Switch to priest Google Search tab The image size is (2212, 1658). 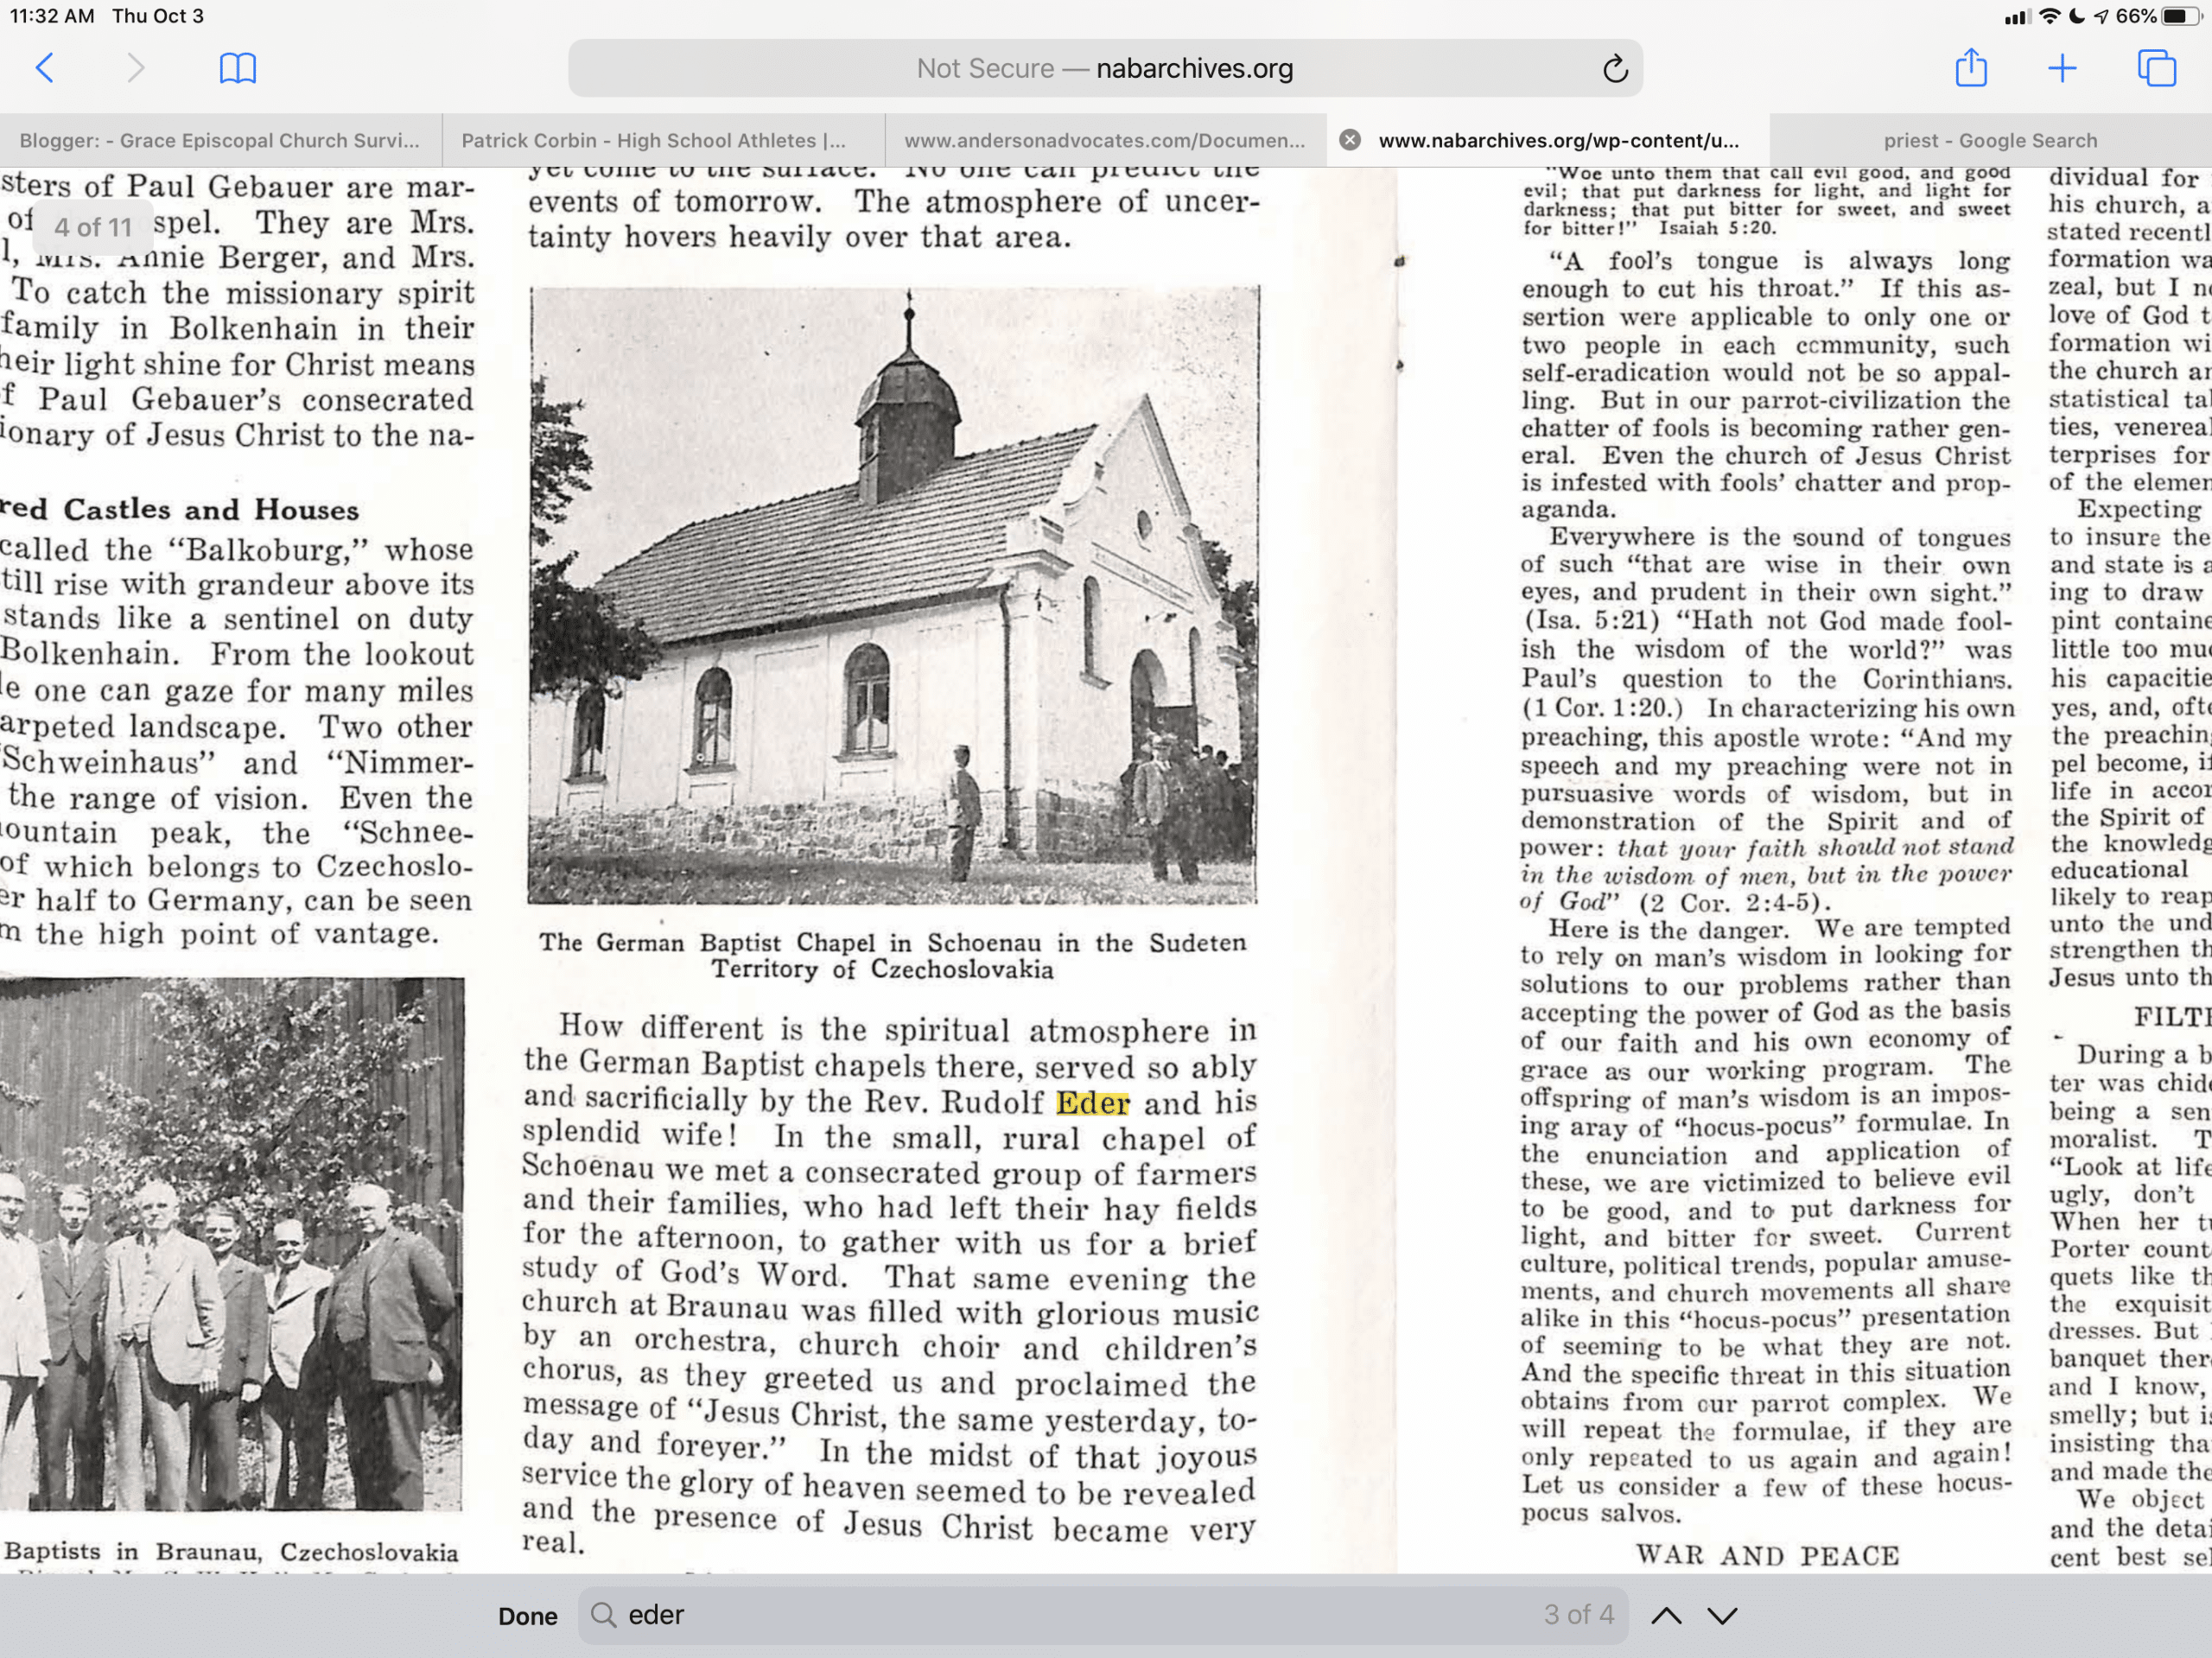click(x=1990, y=140)
